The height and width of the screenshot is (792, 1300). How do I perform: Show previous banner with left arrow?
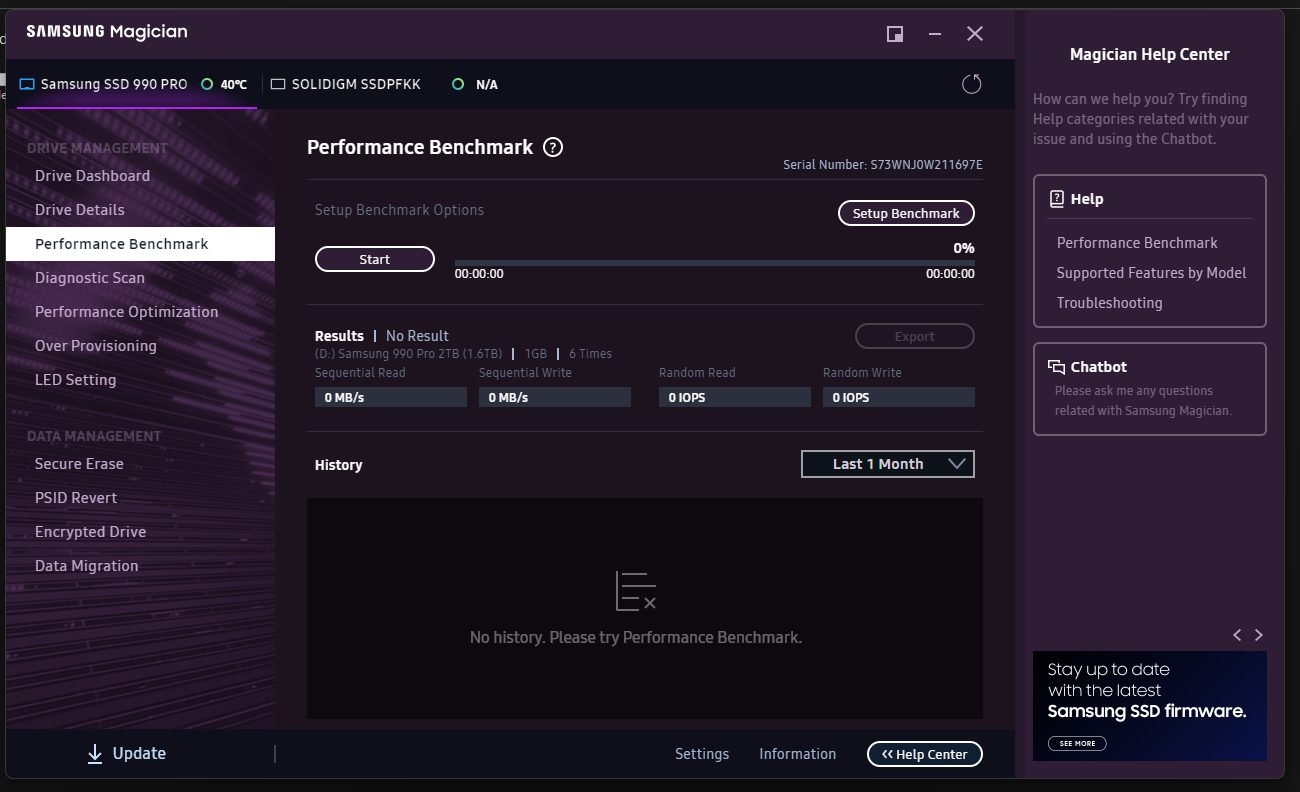click(1237, 635)
